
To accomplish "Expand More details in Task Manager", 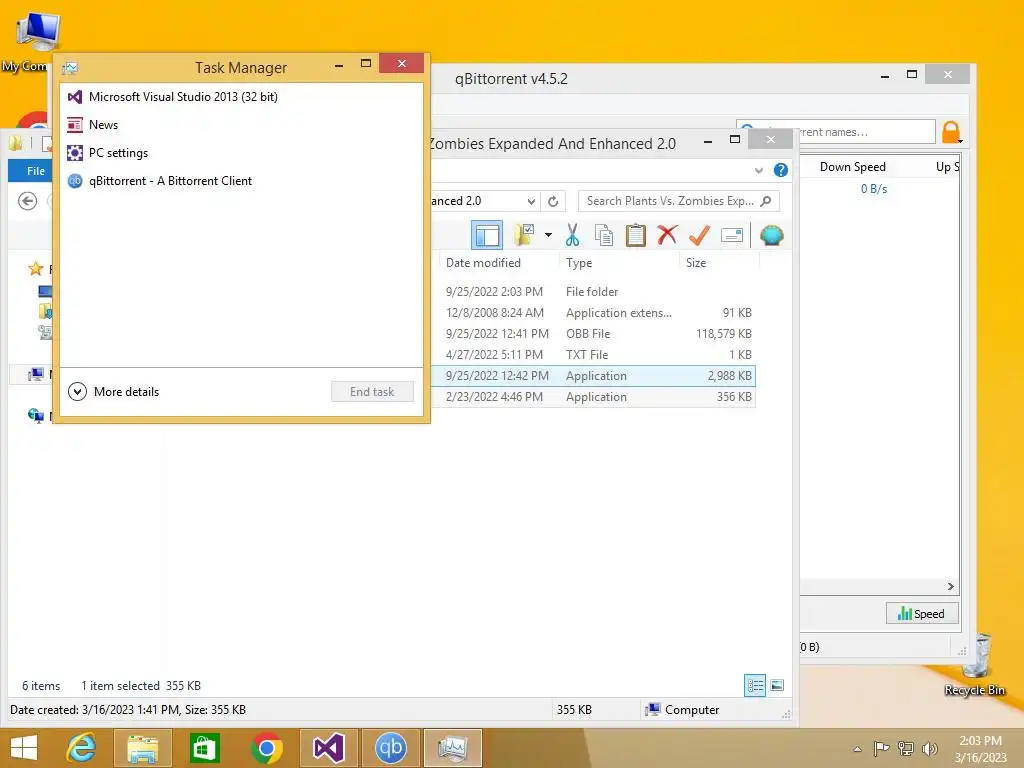I will point(114,392).
